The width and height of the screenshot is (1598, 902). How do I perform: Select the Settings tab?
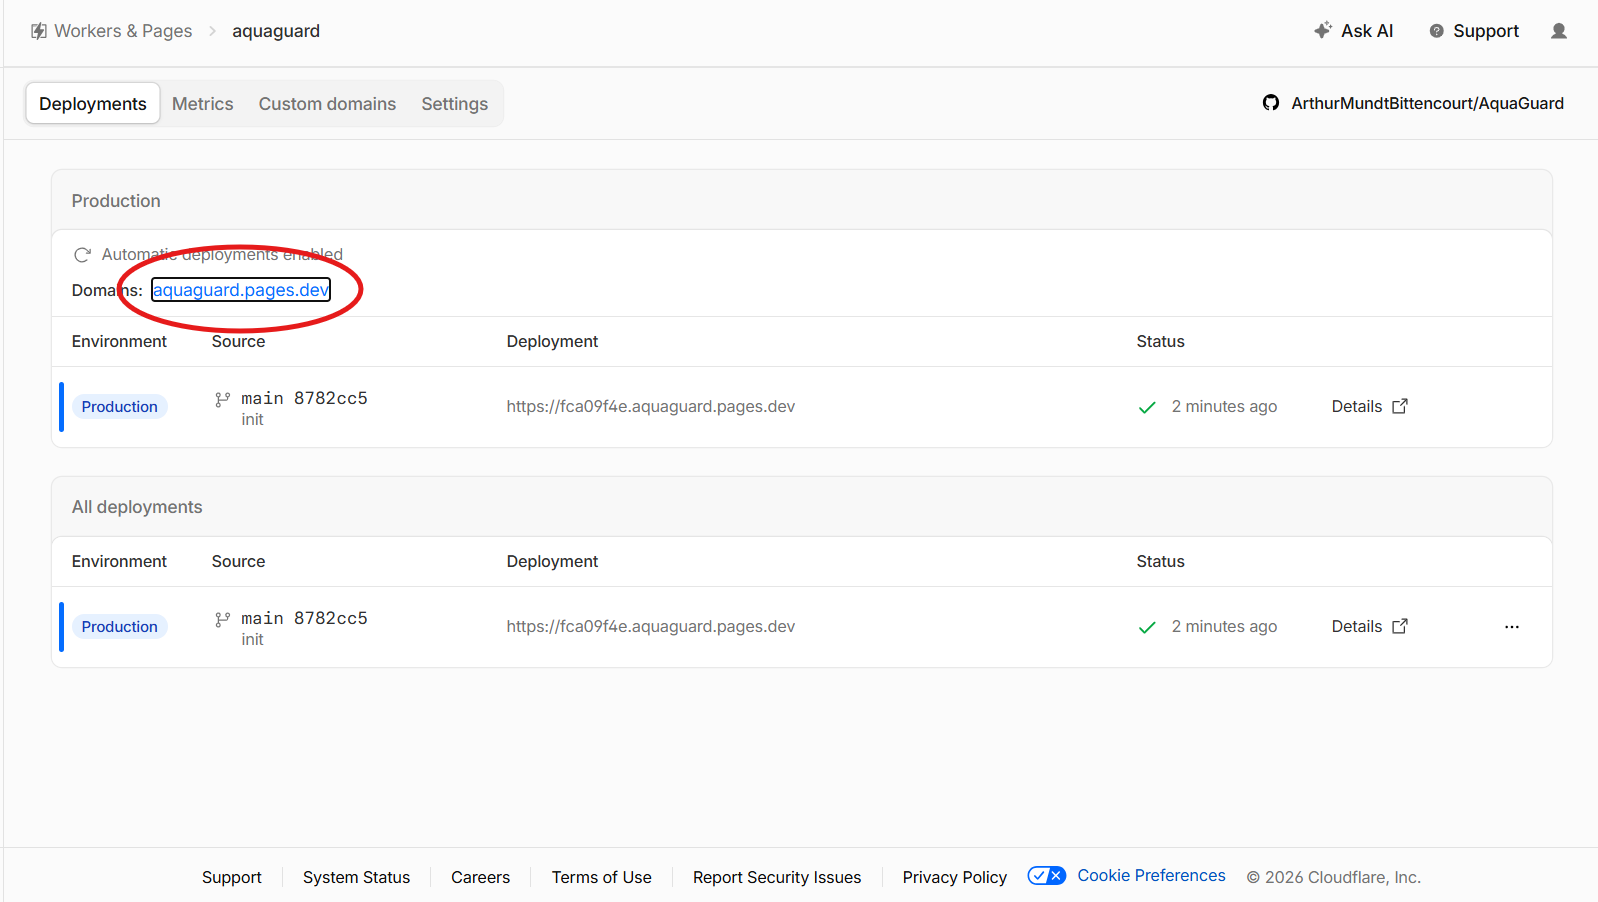[x=455, y=104]
